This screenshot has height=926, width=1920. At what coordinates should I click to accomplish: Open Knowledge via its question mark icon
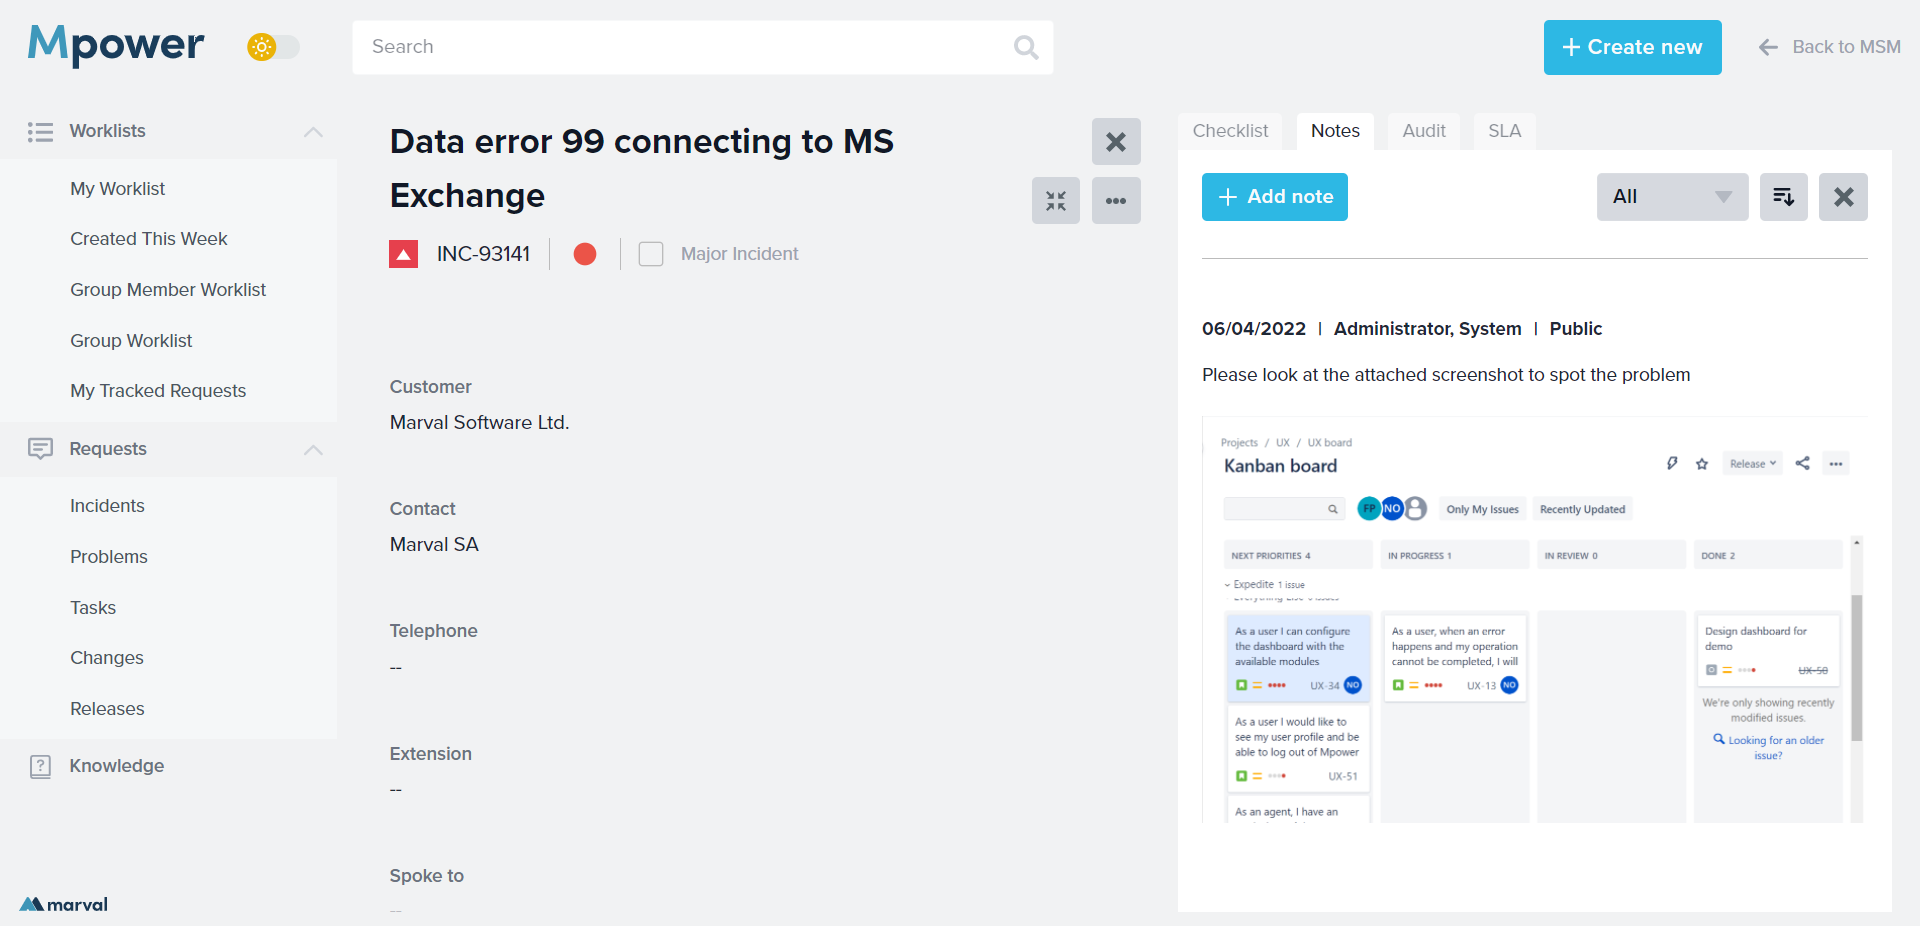click(40, 766)
